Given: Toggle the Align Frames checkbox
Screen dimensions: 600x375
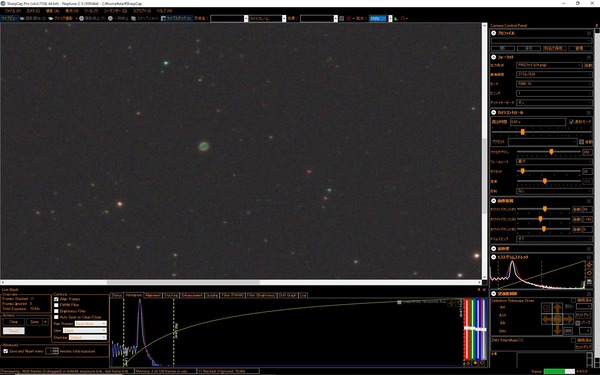Looking at the screenshot, I should (56, 299).
